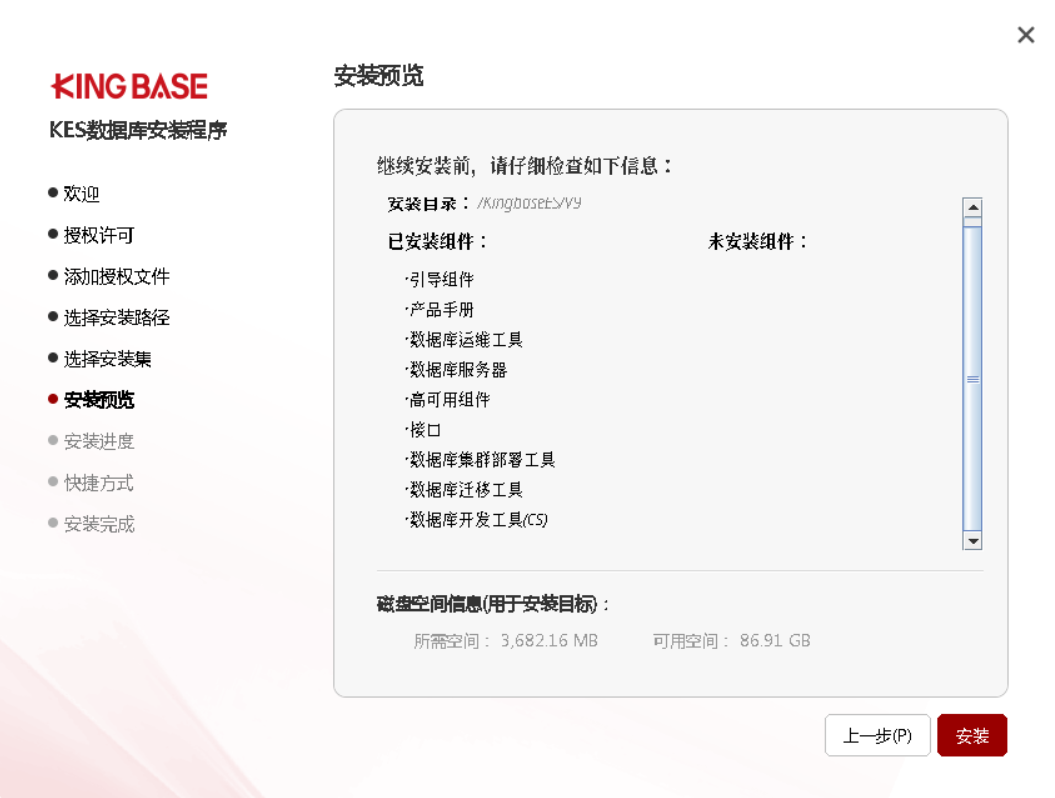Viewport: 1055px width, 798px height.
Task: Select the 欢迎 step in sidebar
Action: click(x=81, y=194)
